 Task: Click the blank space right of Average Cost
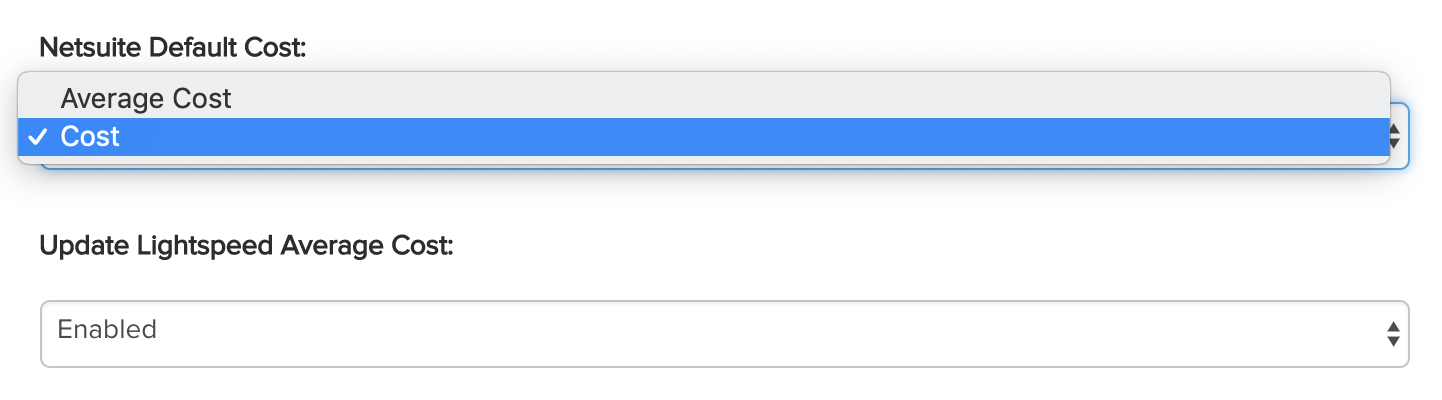pyautogui.click(x=800, y=99)
